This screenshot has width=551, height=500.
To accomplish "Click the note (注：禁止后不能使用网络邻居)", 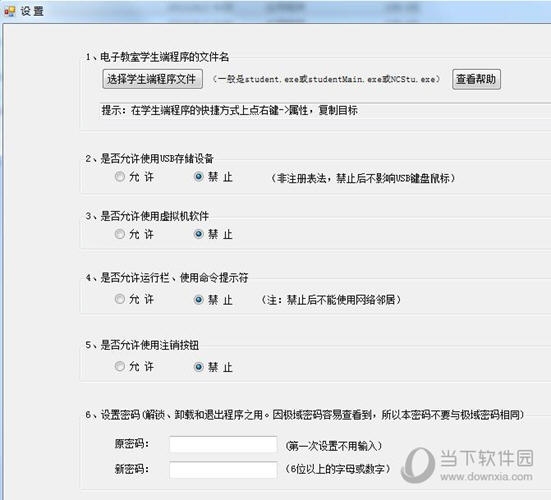I will (331, 300).
